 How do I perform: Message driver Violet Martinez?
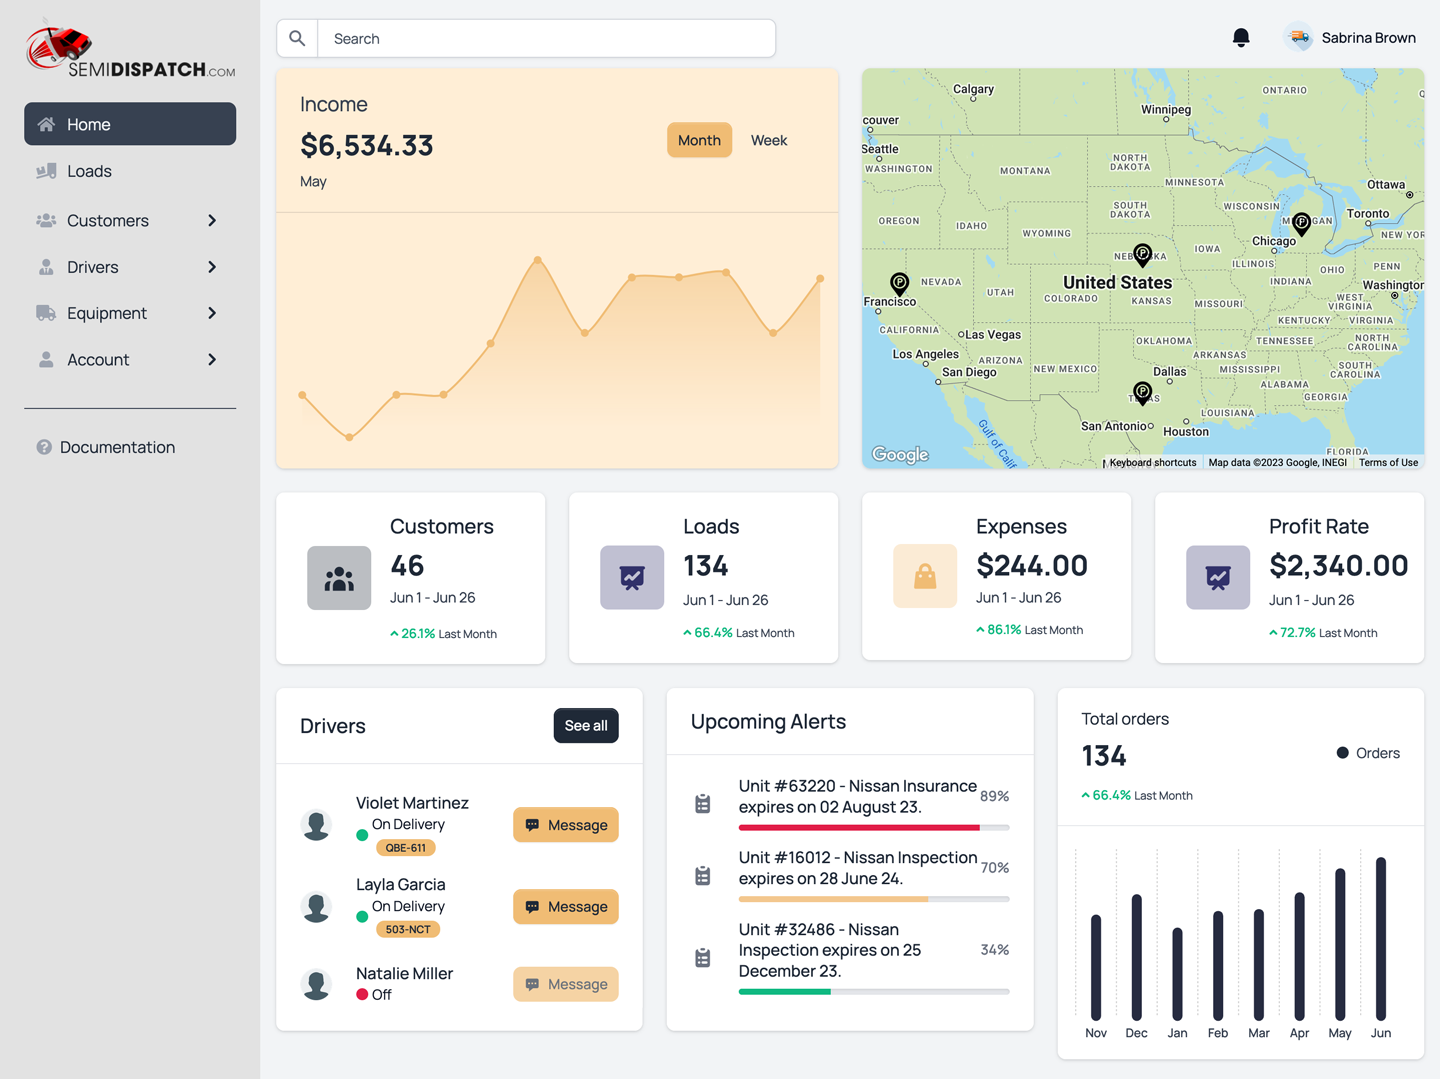pos(566,825)
